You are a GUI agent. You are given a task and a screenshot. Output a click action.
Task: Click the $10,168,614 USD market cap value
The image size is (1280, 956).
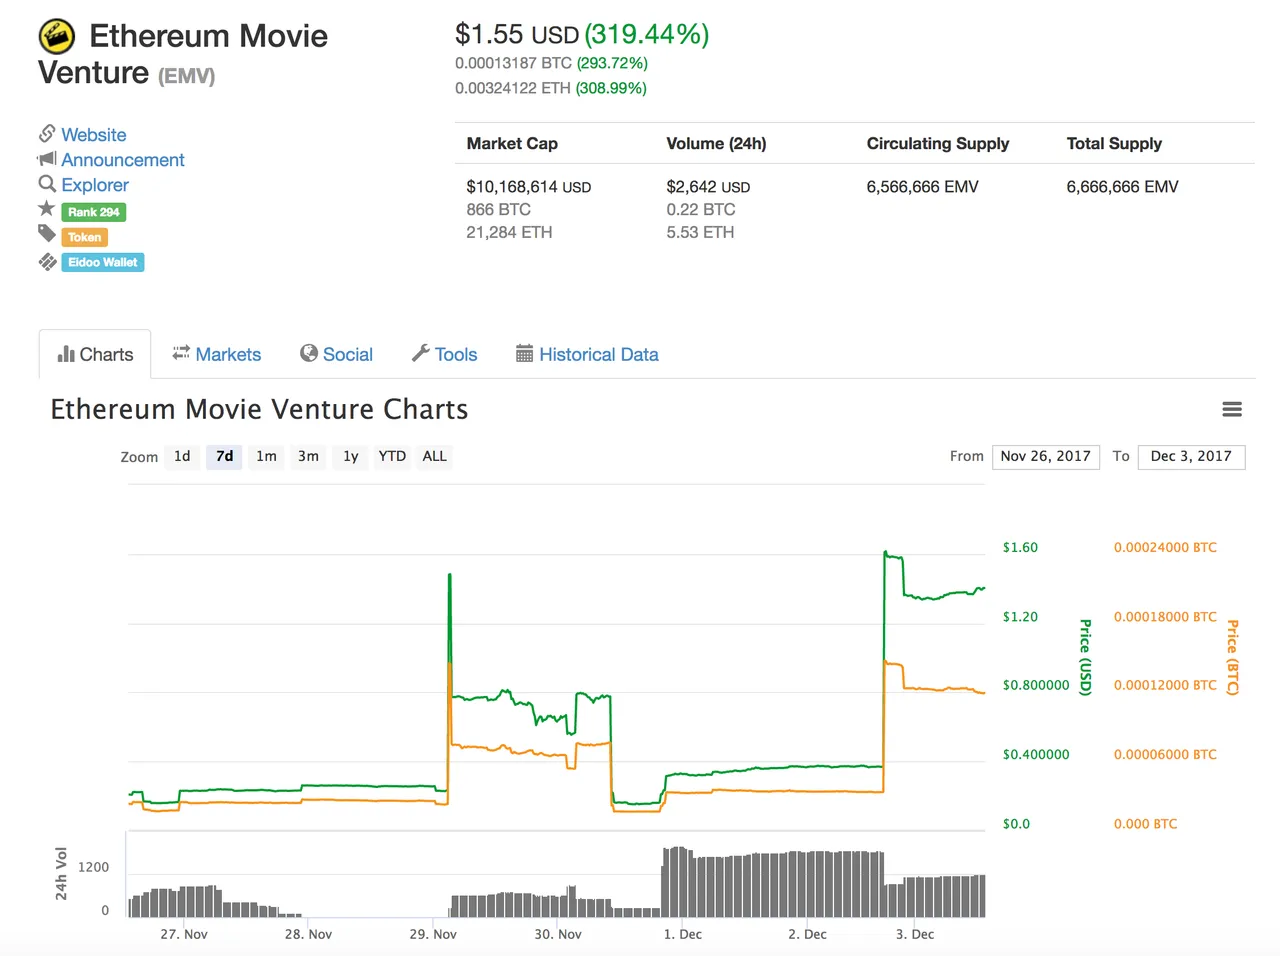click(529, 187)
